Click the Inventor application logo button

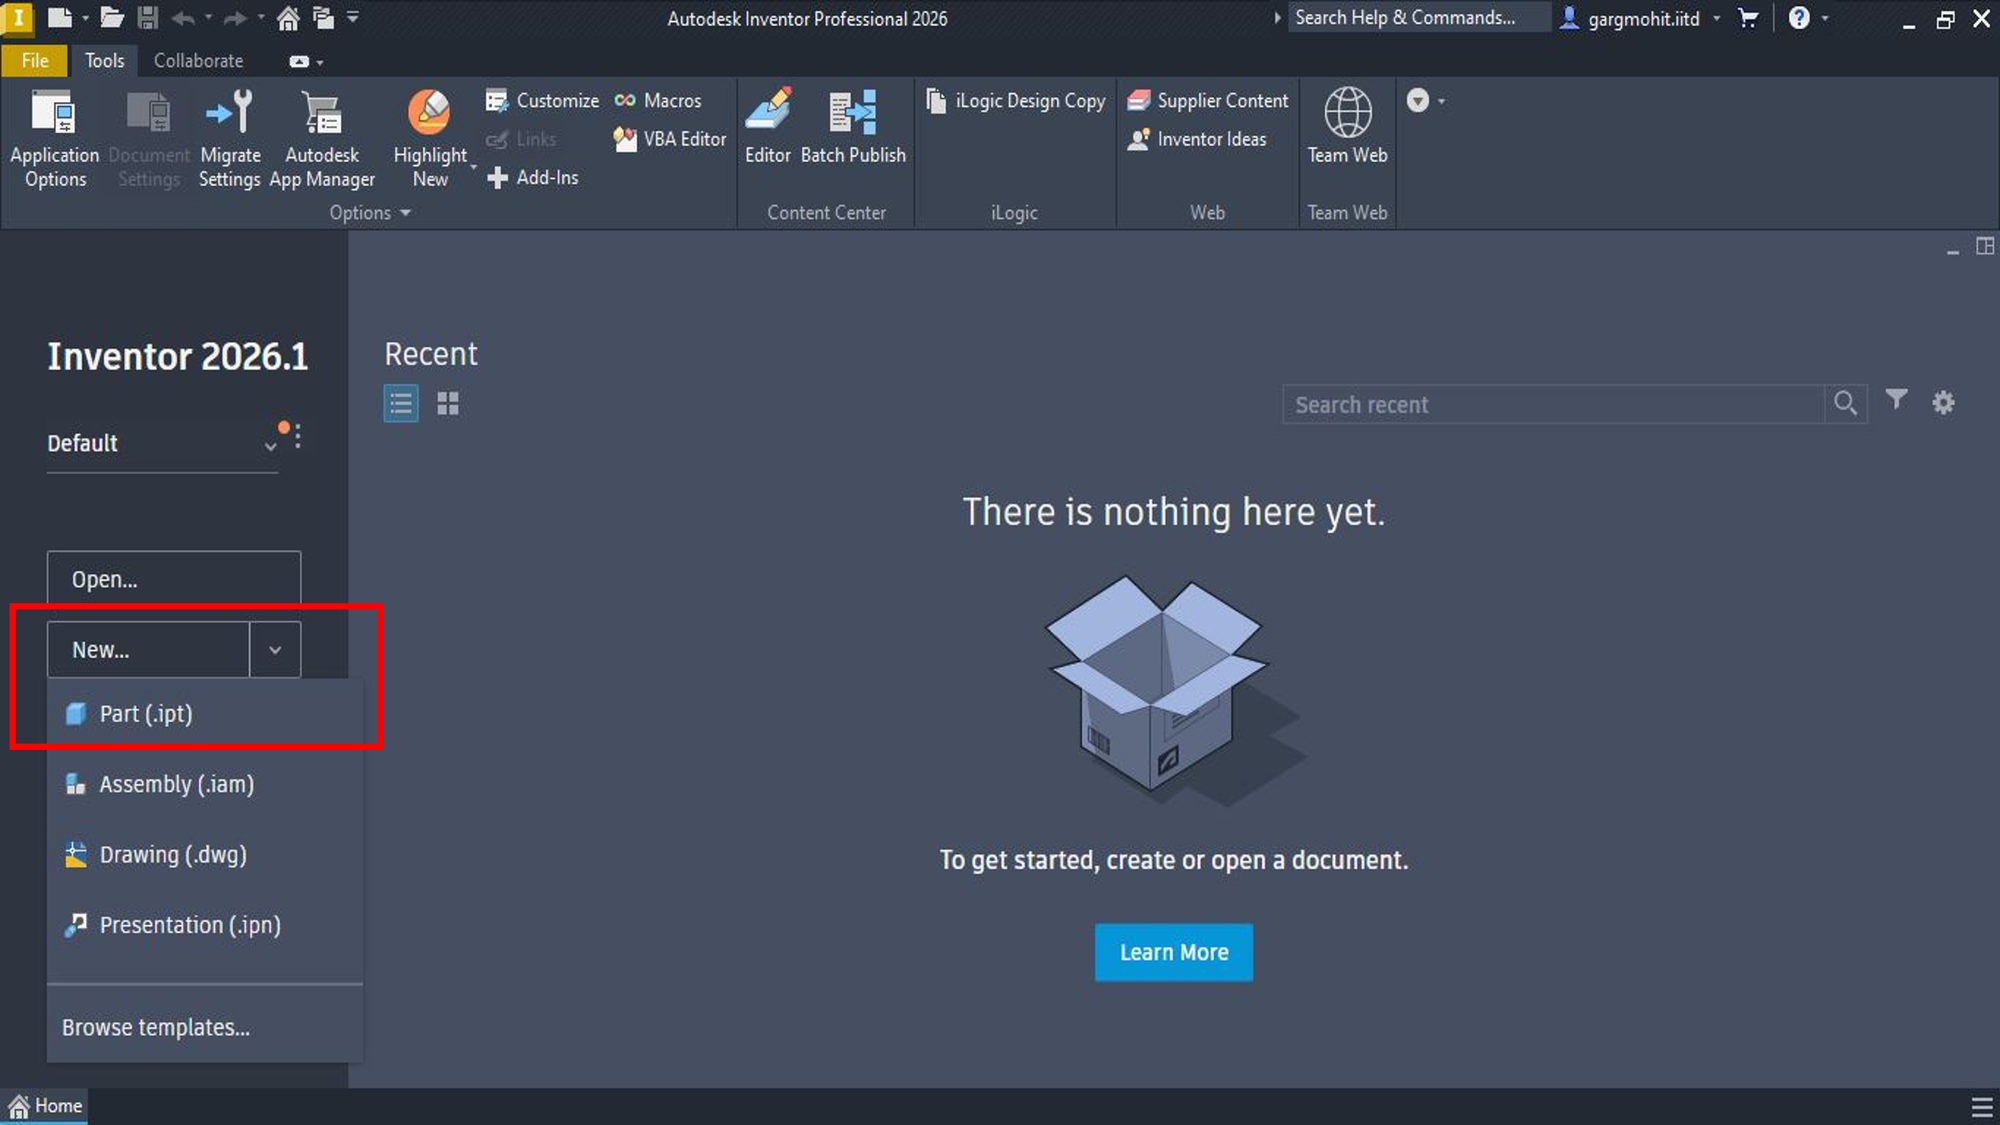[x=17, y=17]
